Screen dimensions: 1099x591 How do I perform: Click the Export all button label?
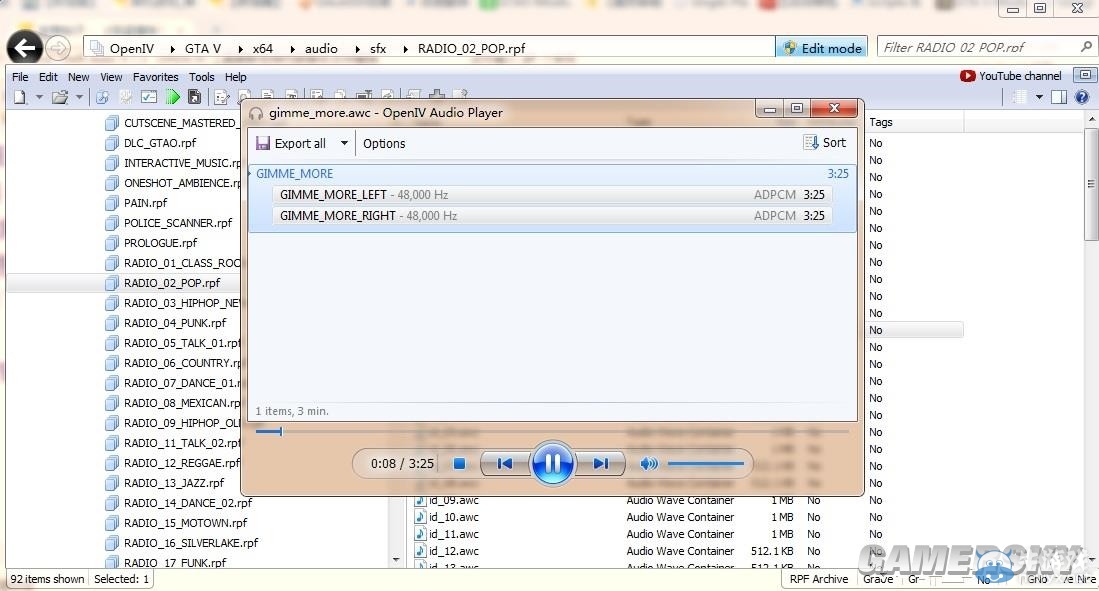(x=300, y=143)
